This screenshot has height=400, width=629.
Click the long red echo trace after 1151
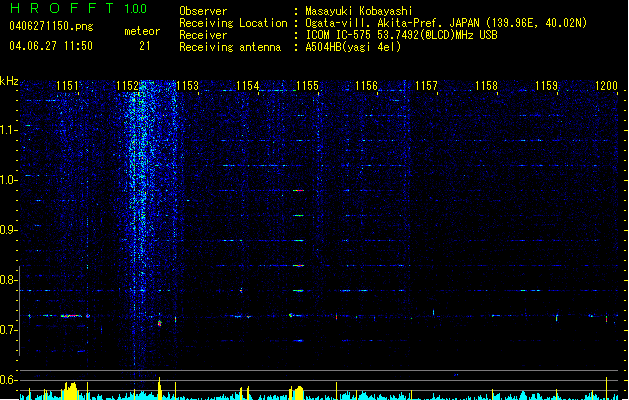point(71,316)
